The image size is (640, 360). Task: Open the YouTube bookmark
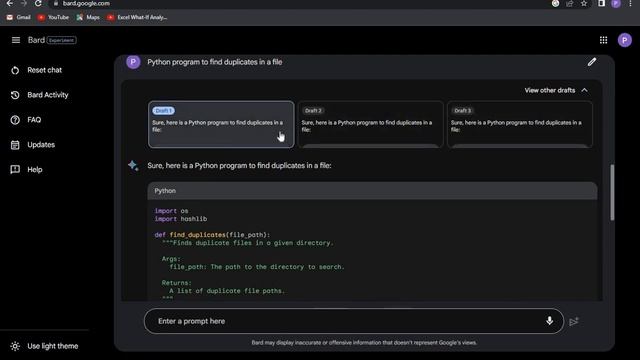coord(53,17)
